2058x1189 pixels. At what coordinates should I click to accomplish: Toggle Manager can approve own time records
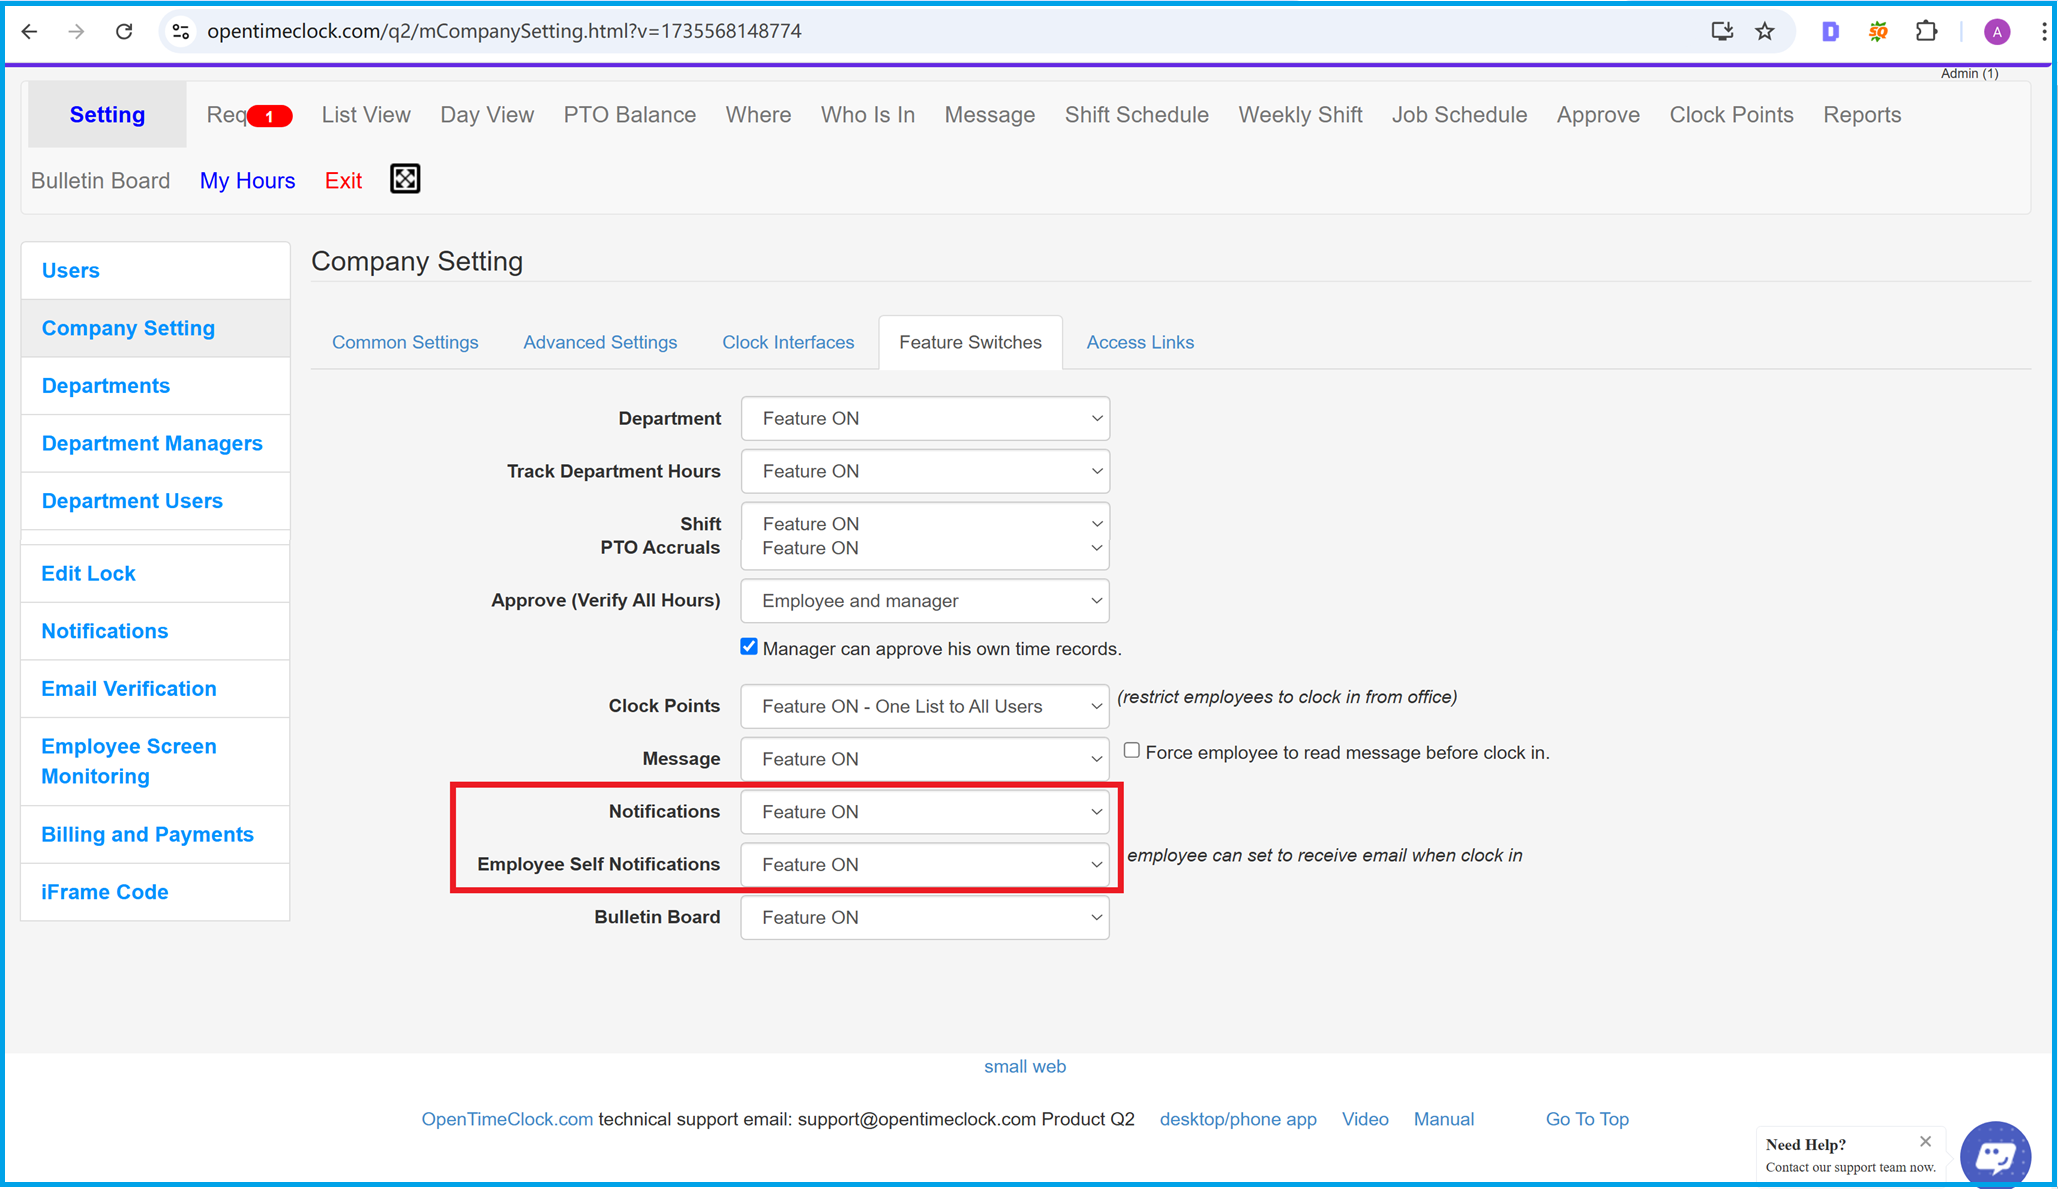746,648
